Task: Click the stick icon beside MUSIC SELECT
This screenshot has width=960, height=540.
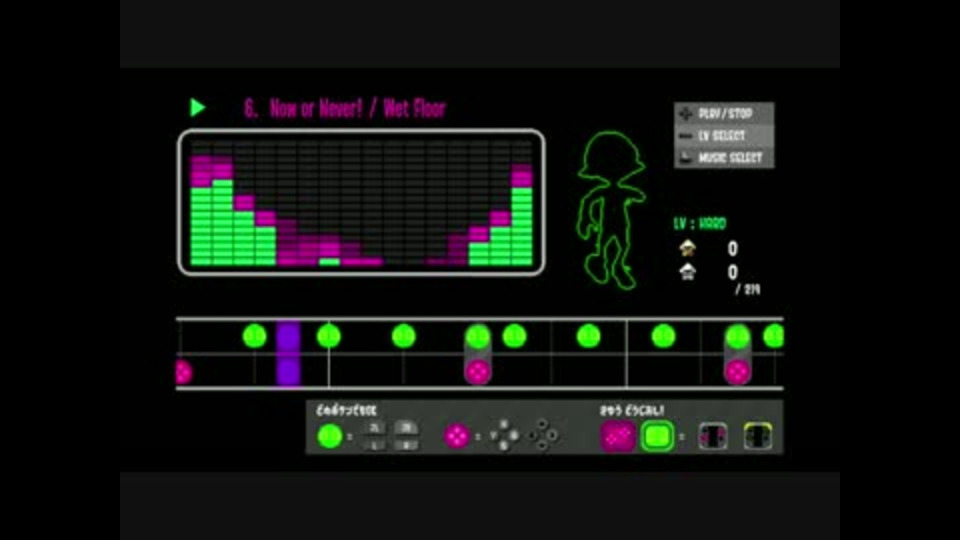Action: click(x=686, y=158)
